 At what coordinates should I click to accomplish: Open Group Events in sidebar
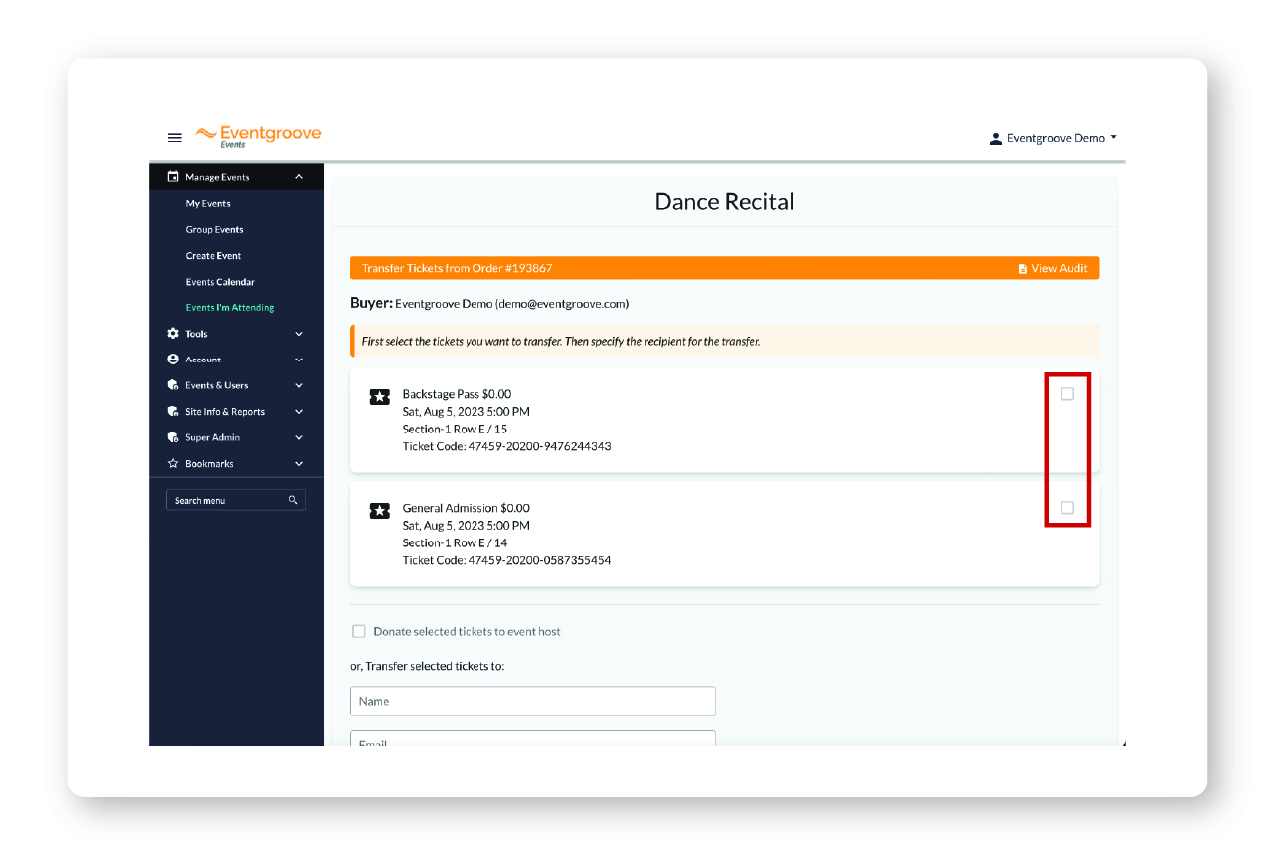click(214, 230)
